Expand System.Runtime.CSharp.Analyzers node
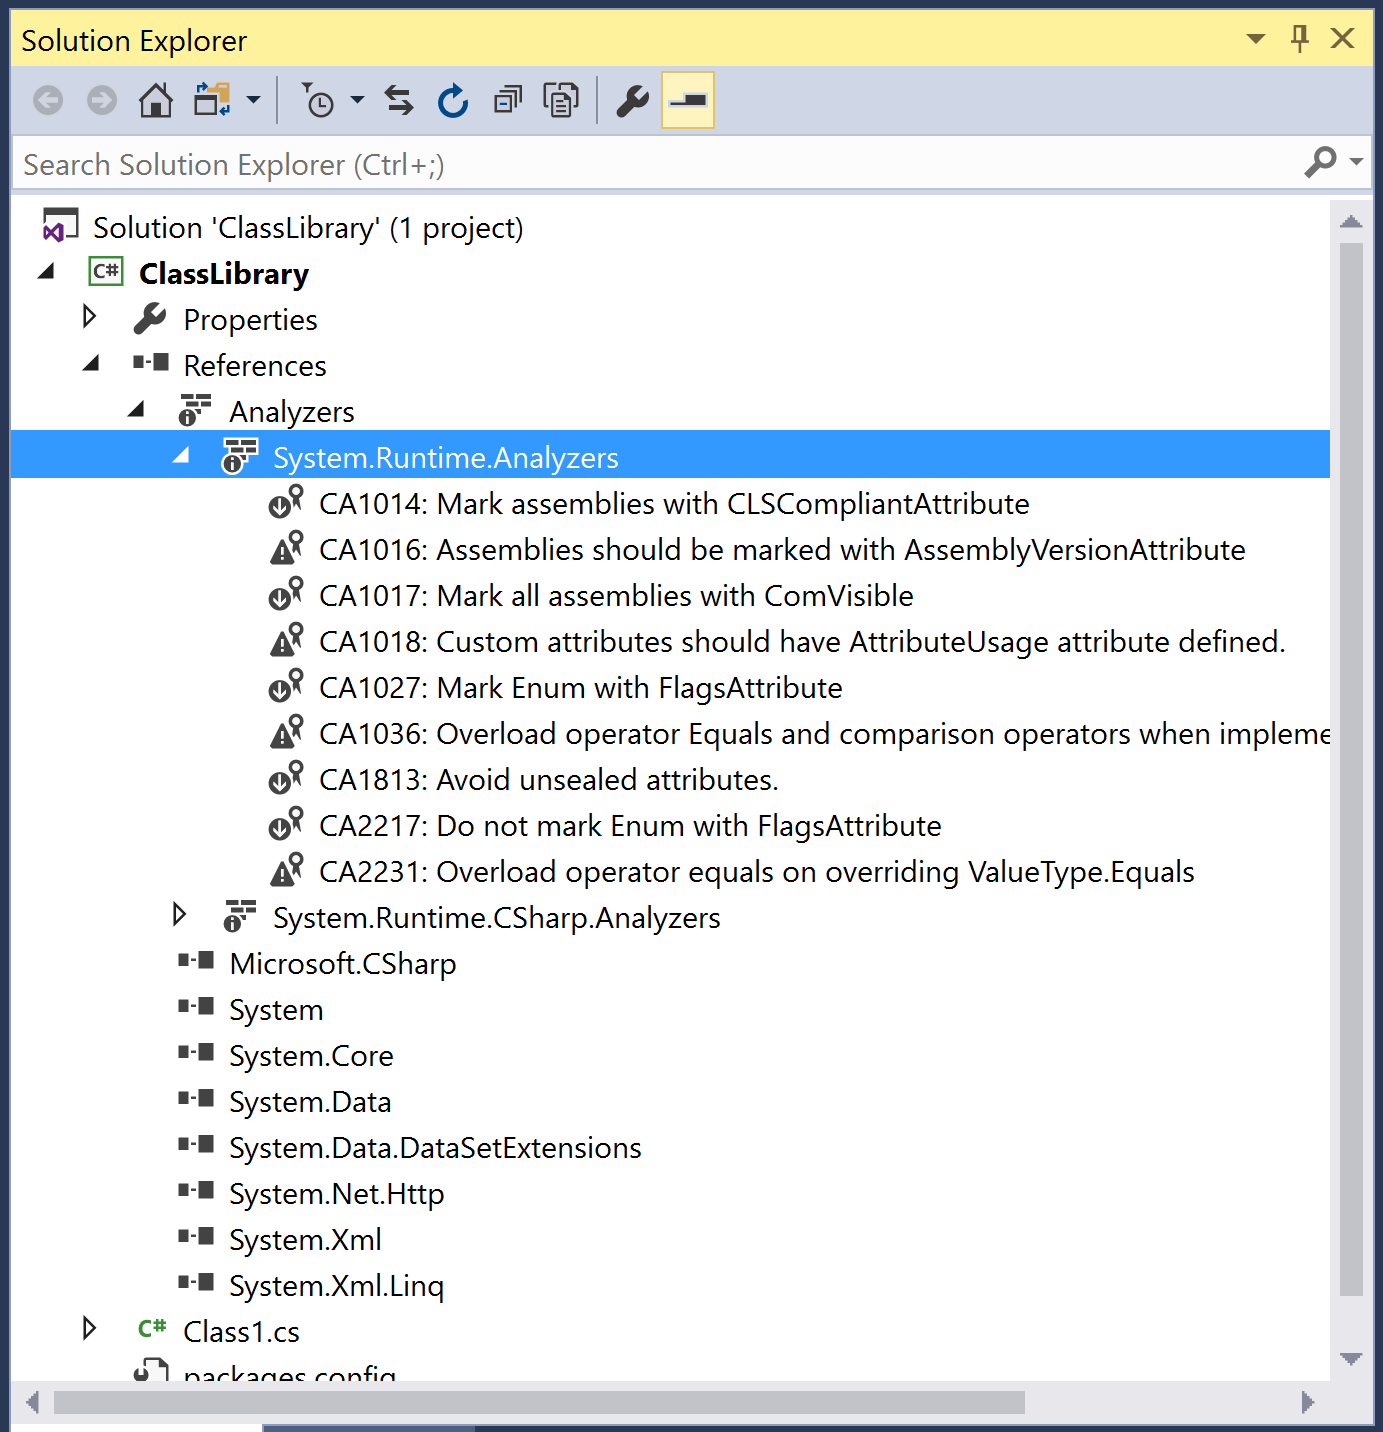 point(180,914)
